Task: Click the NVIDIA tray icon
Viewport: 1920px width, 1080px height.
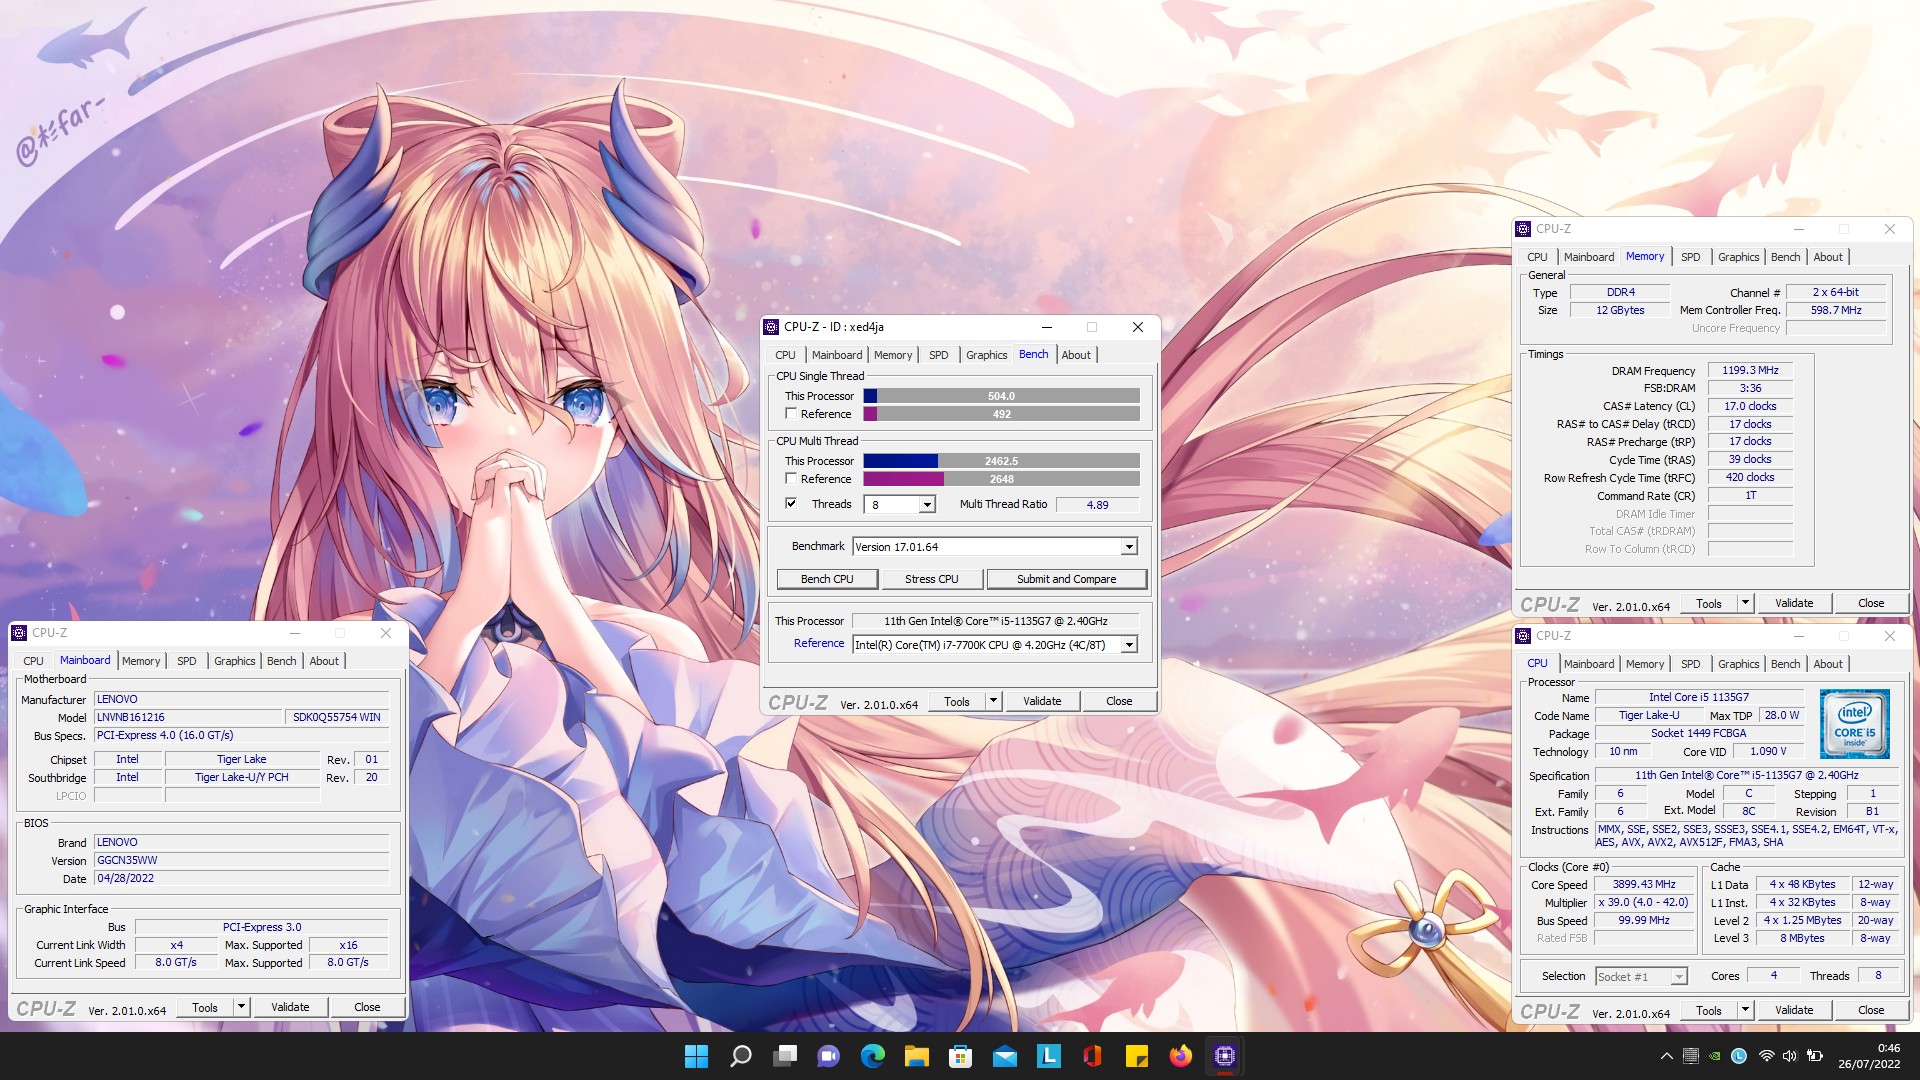Action: click(x=1715, y=1056)
